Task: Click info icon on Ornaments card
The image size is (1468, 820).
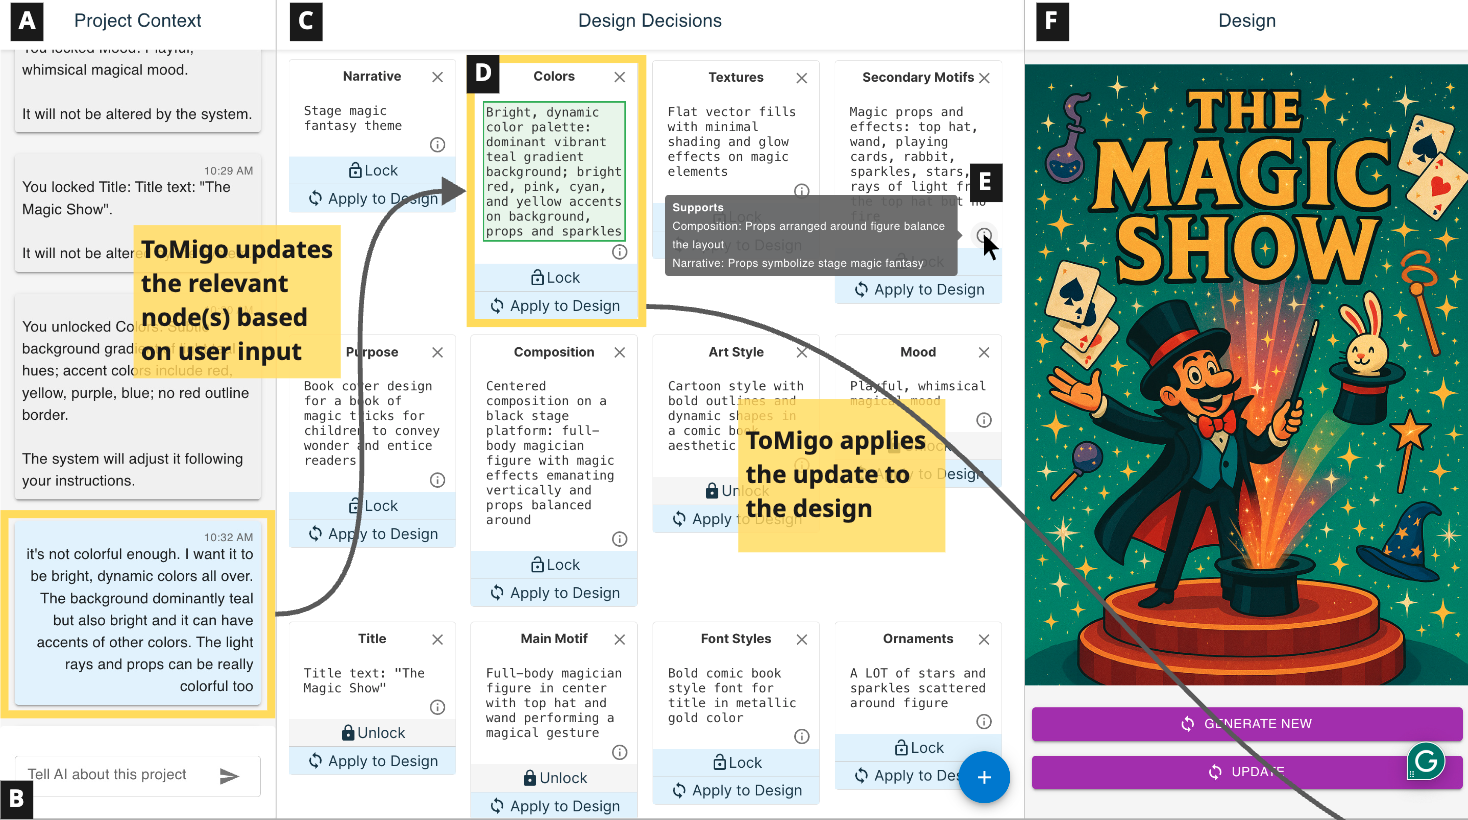Action: click(x=984, y=722)
